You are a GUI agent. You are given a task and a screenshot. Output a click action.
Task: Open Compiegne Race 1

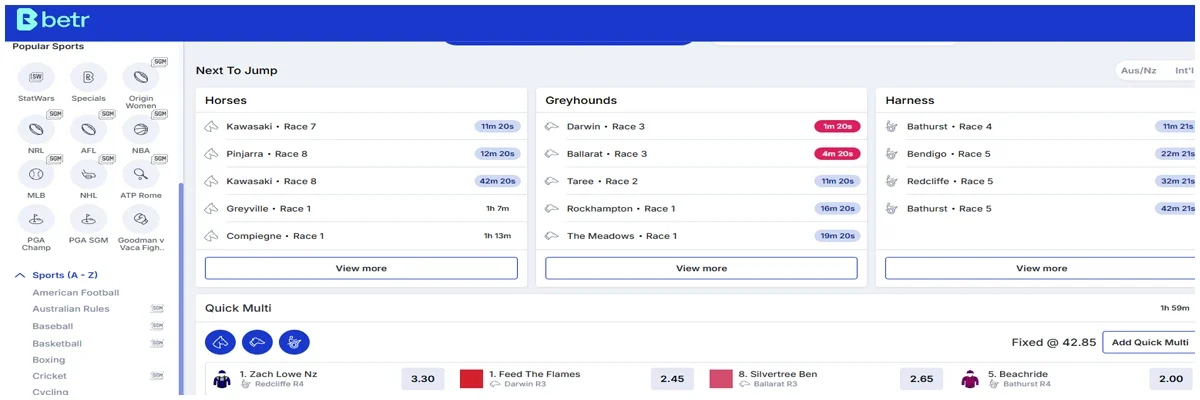pyautogui.click(x=361, y=236)
